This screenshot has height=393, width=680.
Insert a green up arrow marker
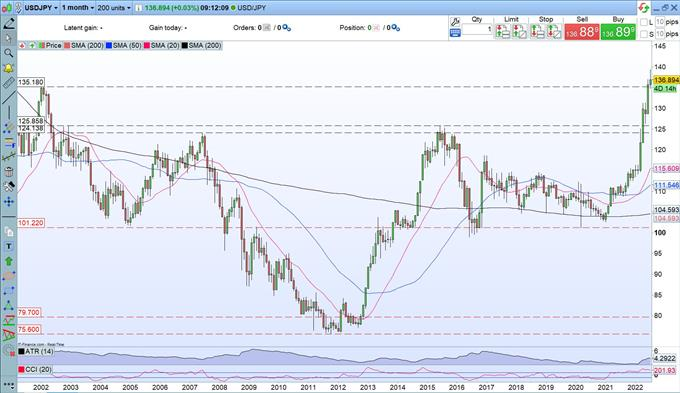click(8, 261)
